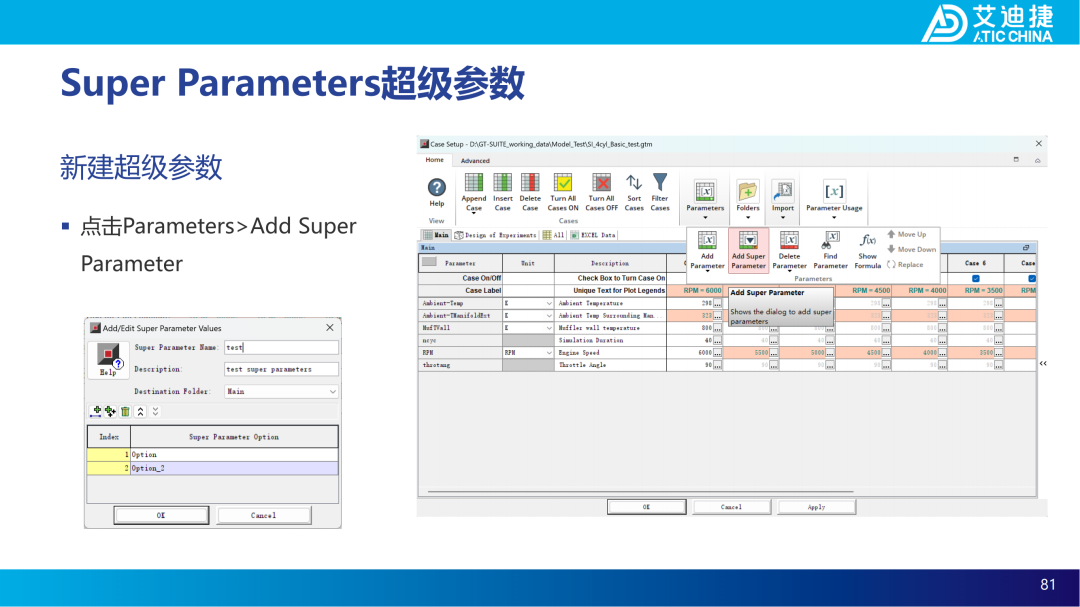1080x607 pixels.
Task: Click the Insert Case icon
Action: point(503,183)
